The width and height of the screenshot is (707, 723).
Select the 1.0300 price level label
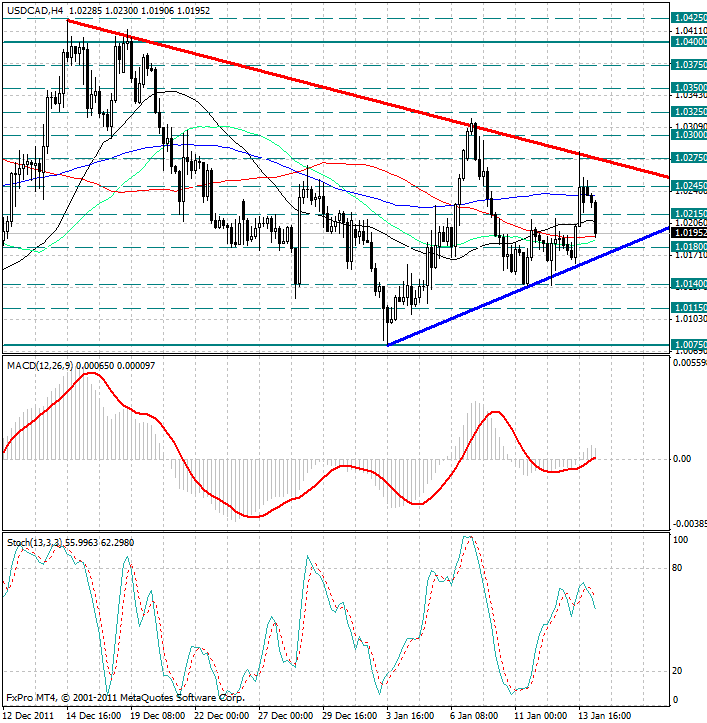tap(689, 135)
